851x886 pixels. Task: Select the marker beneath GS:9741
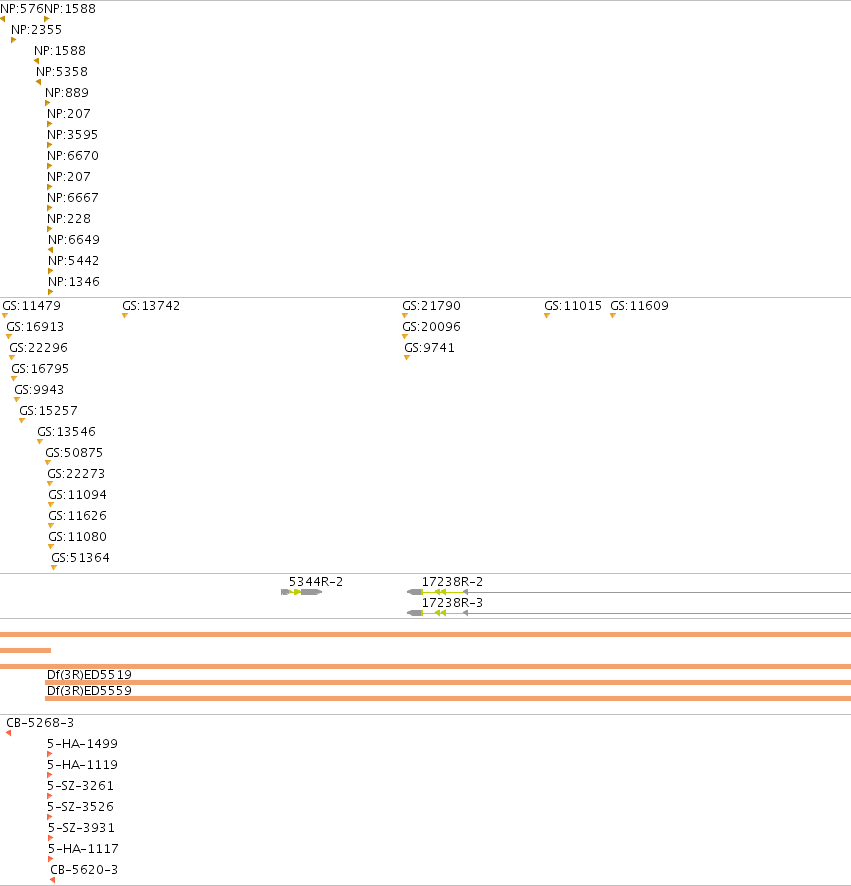pyautogui.click(x=407, y=358)
